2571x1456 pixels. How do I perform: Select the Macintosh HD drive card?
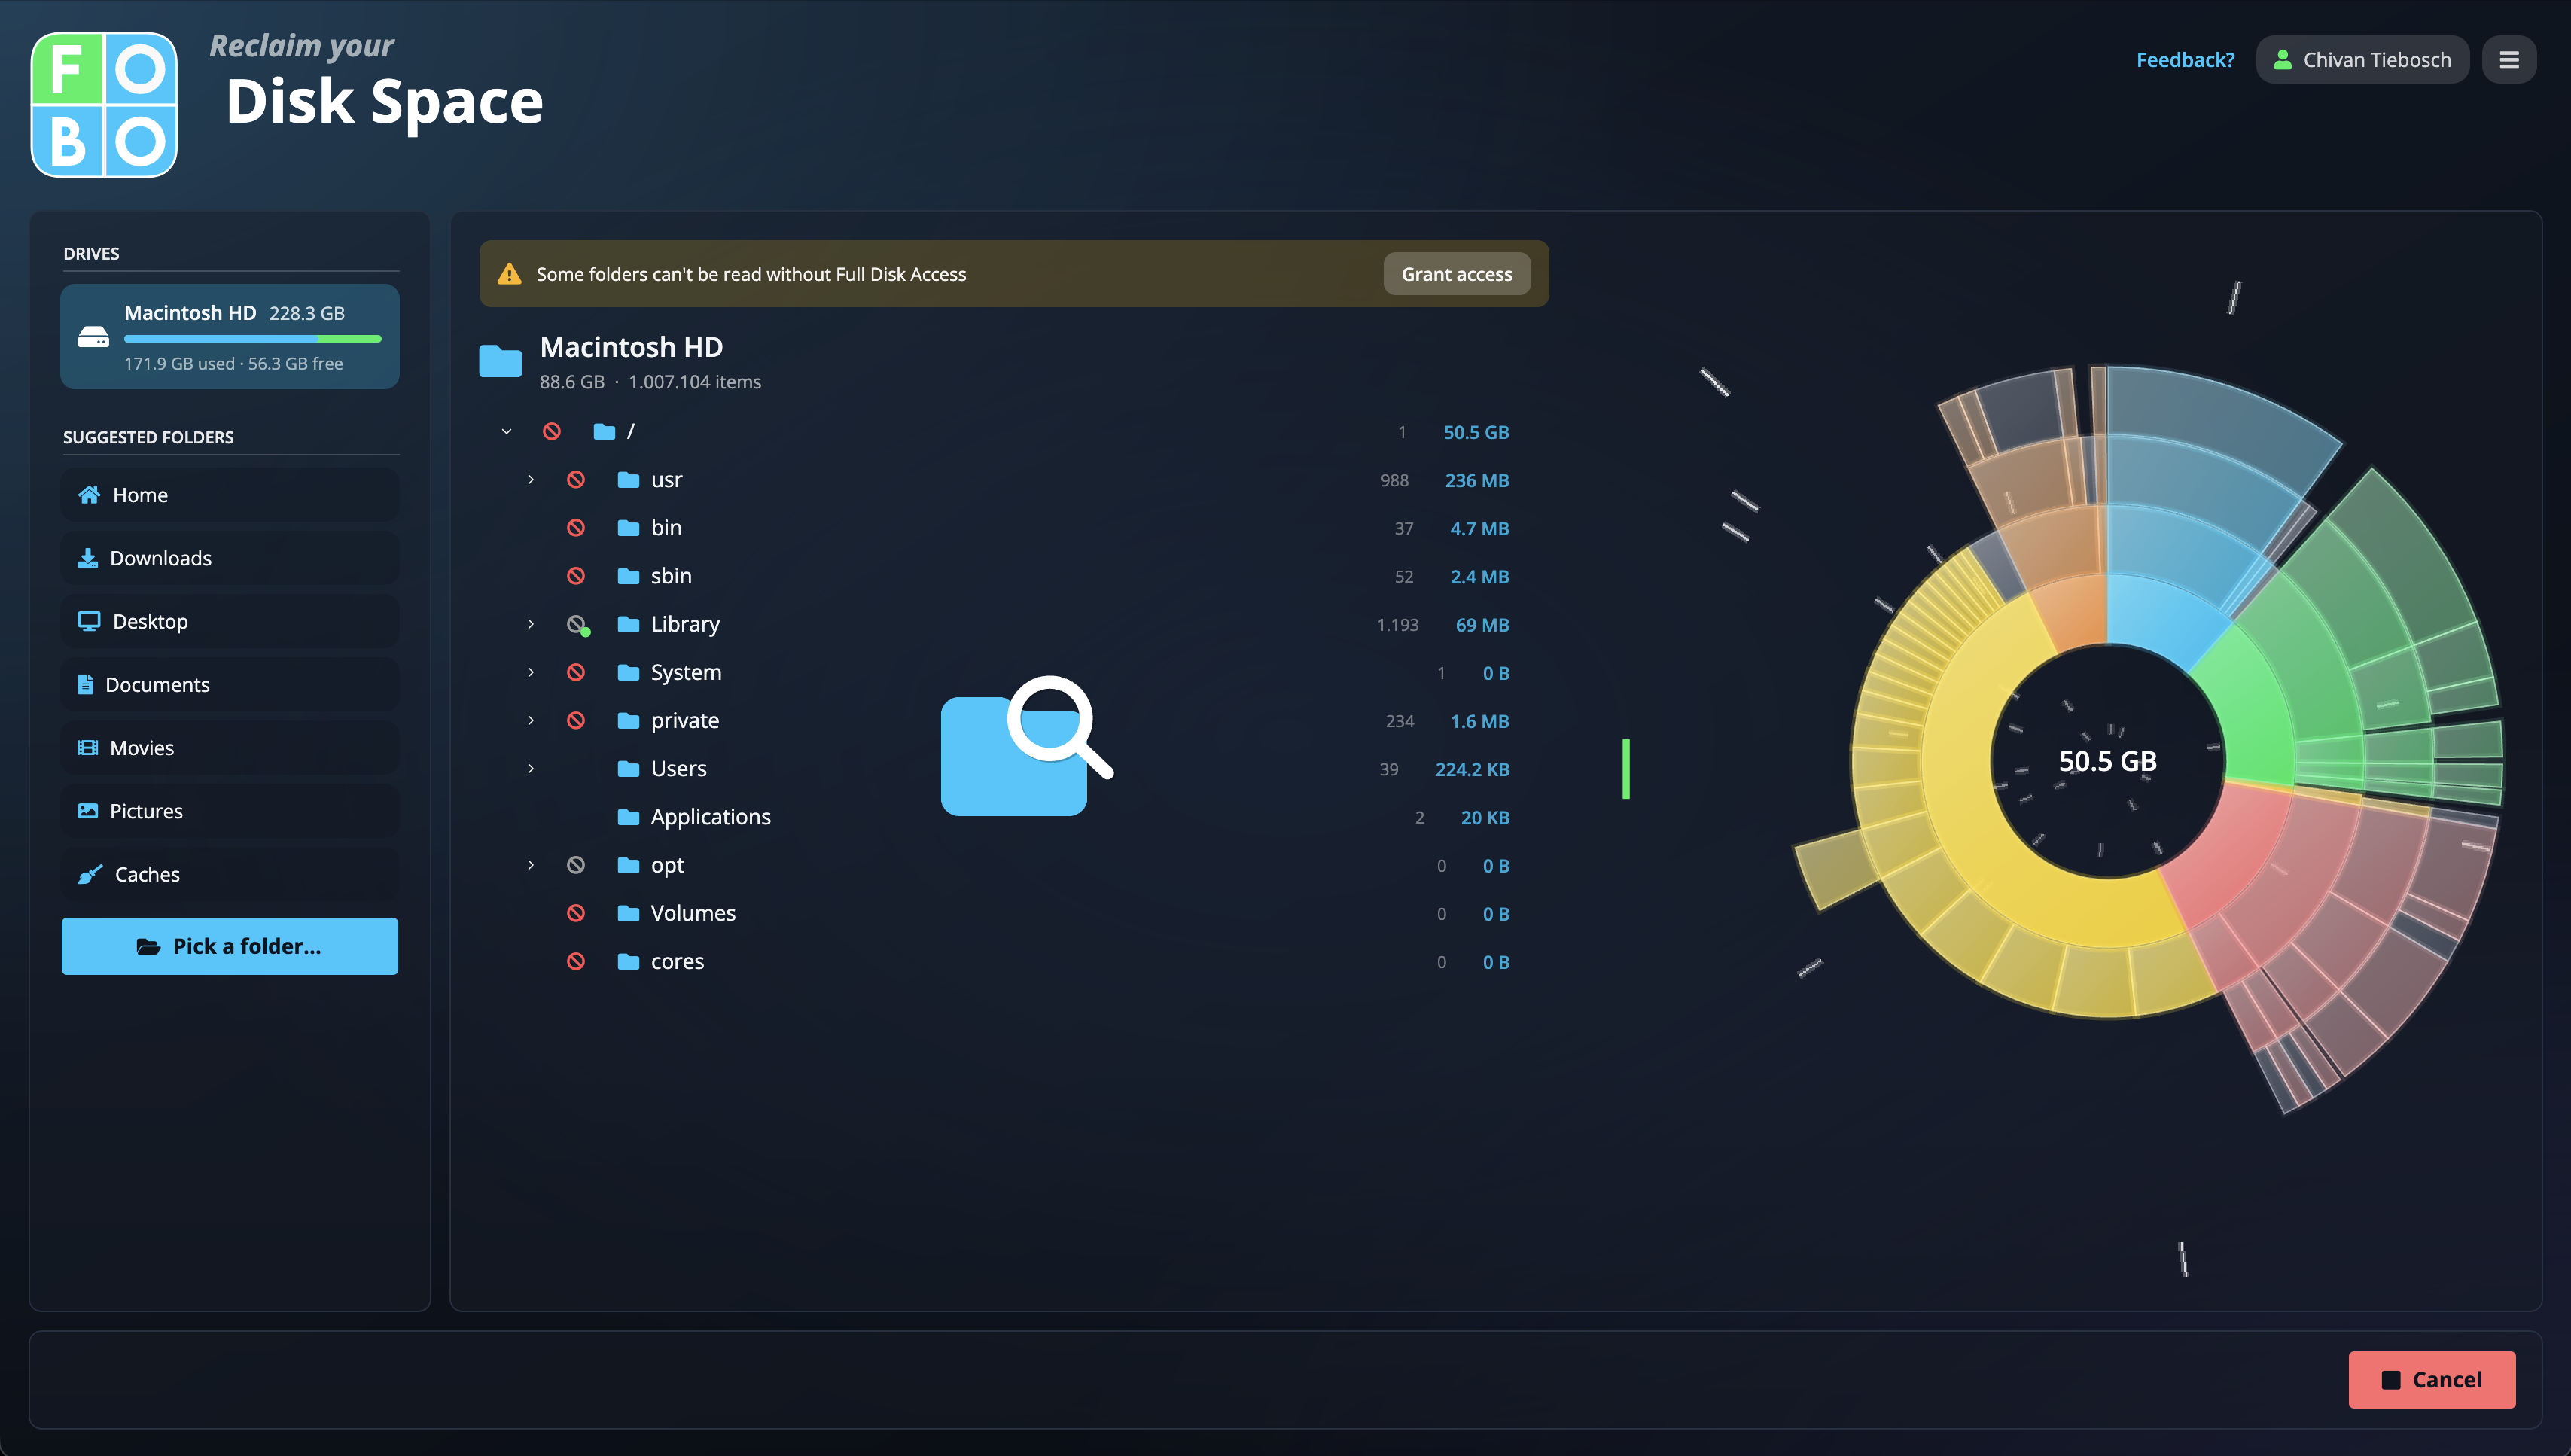230,336
